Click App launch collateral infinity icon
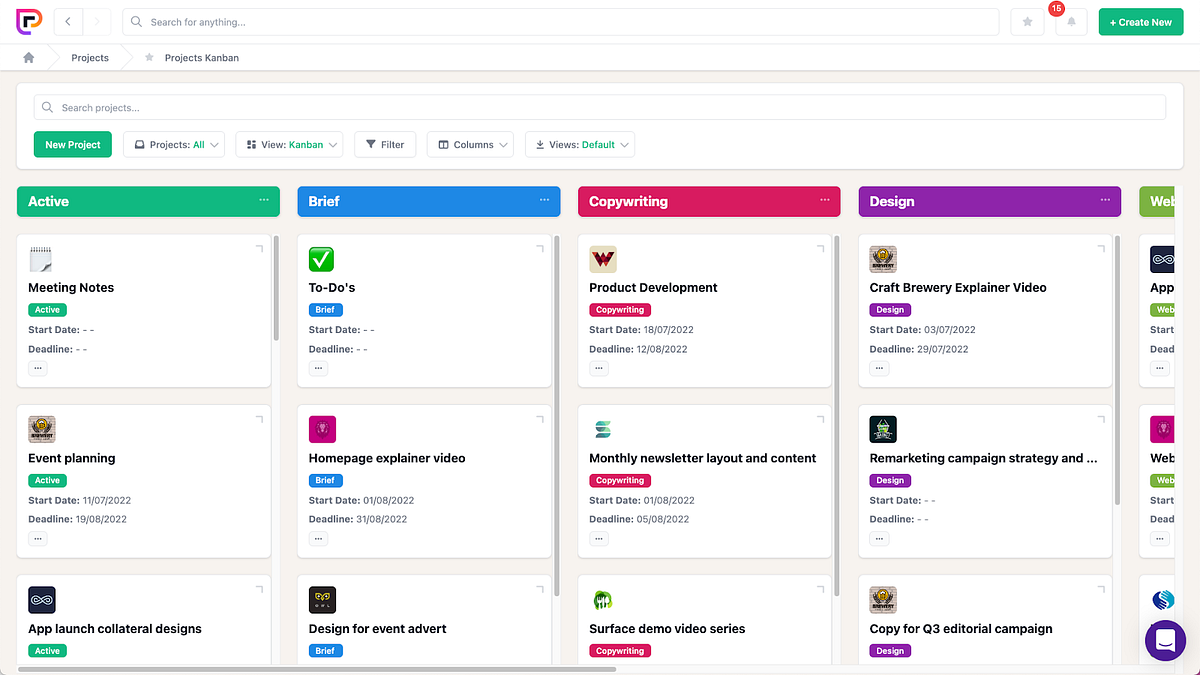The image size is (1200, 675). point(42,600)
